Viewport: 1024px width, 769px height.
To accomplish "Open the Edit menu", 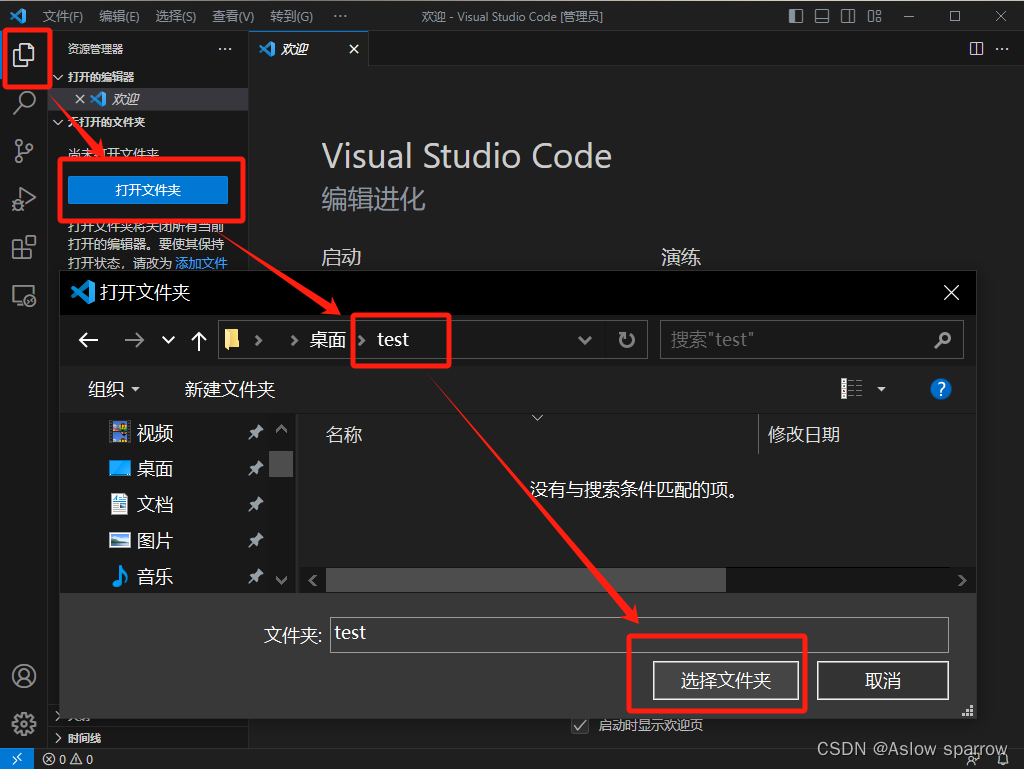I will tap(119, 16).
